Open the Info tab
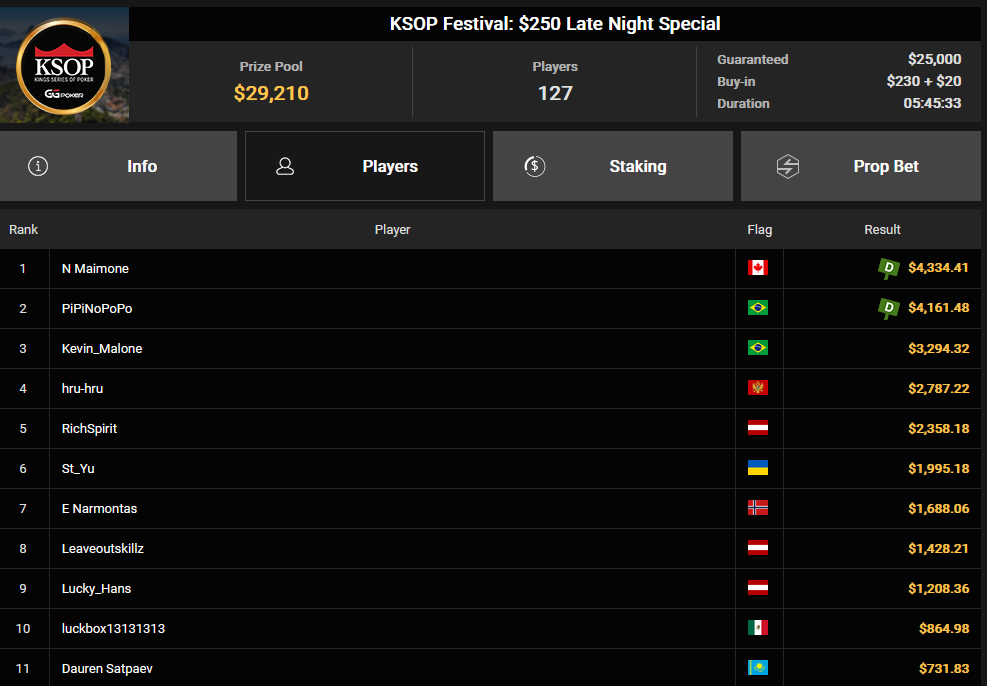987x686 pixels. tap(118, 166)
